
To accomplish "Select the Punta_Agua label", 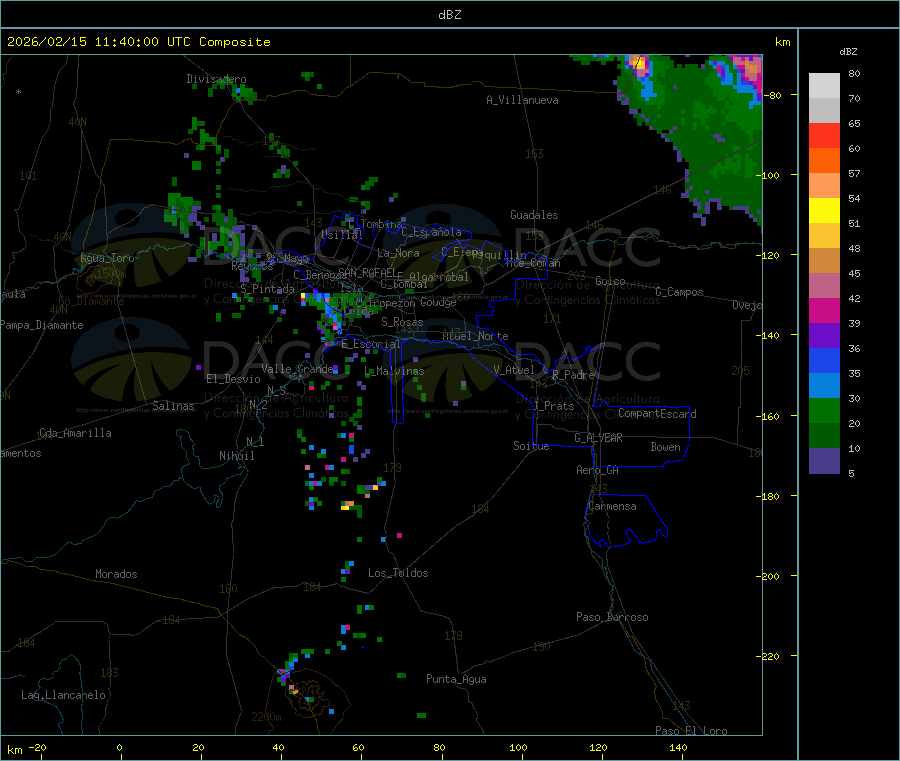I will pos(456,679).
